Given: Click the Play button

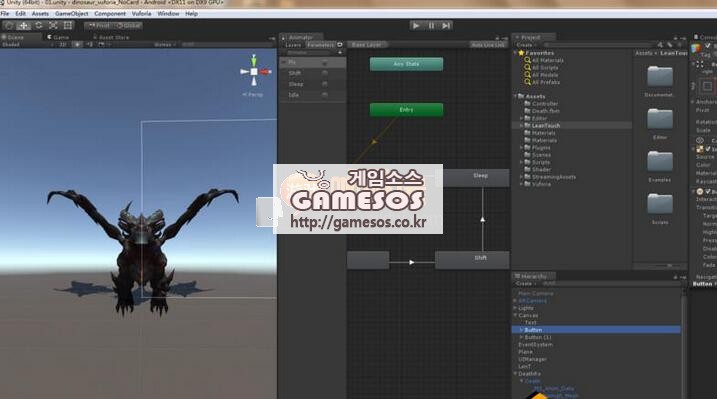Looking at the screenshot, I should (416, 26).
